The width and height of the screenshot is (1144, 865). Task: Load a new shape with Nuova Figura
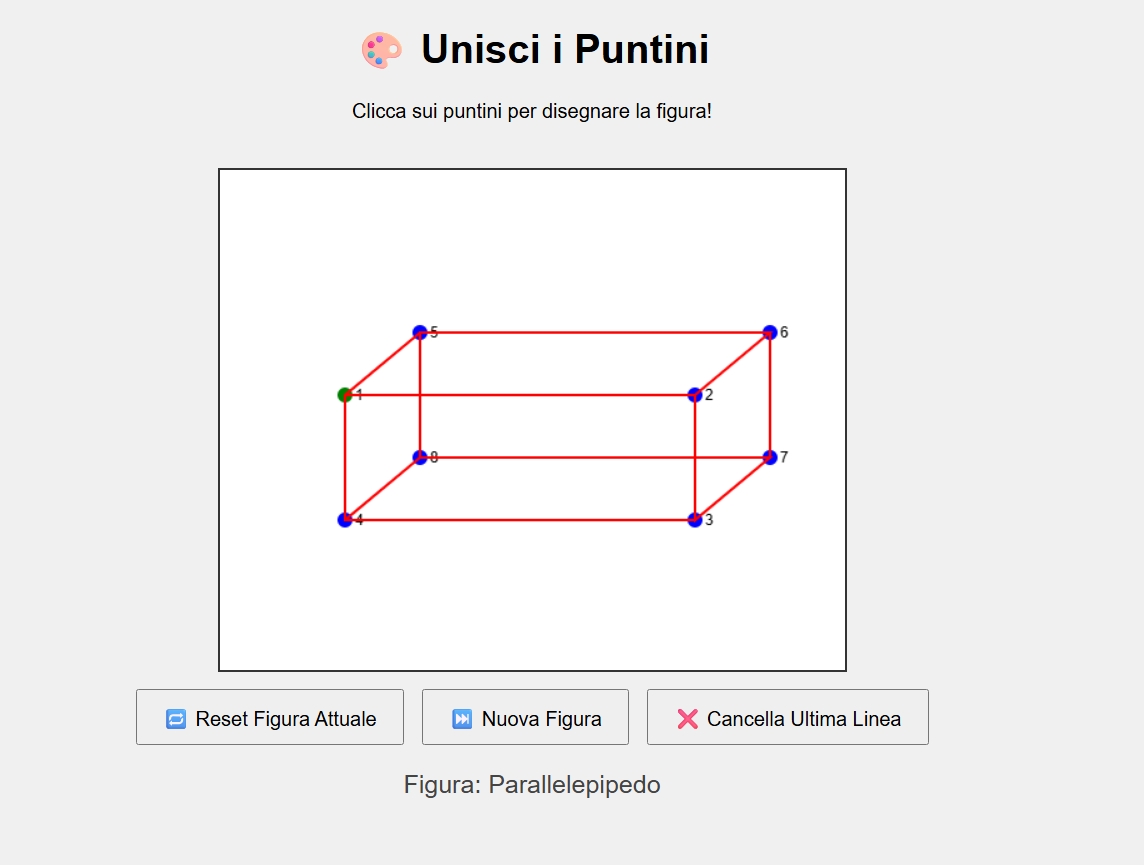(525, 718)
